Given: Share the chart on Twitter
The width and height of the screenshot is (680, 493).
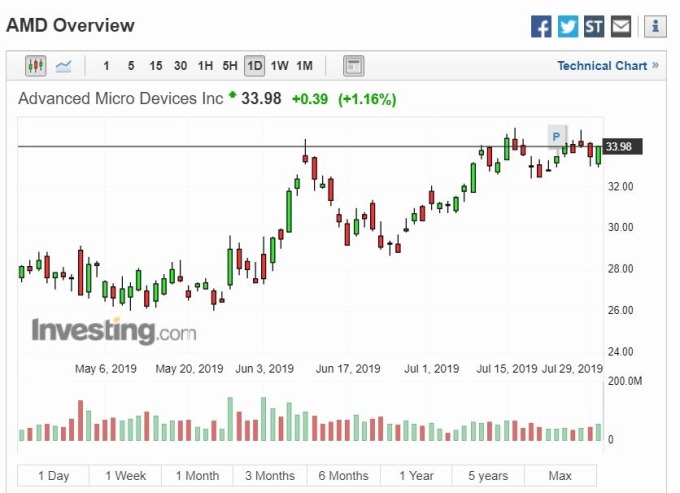Looking at the screenshot, I should pyautogui.click(x=567, y=27).
